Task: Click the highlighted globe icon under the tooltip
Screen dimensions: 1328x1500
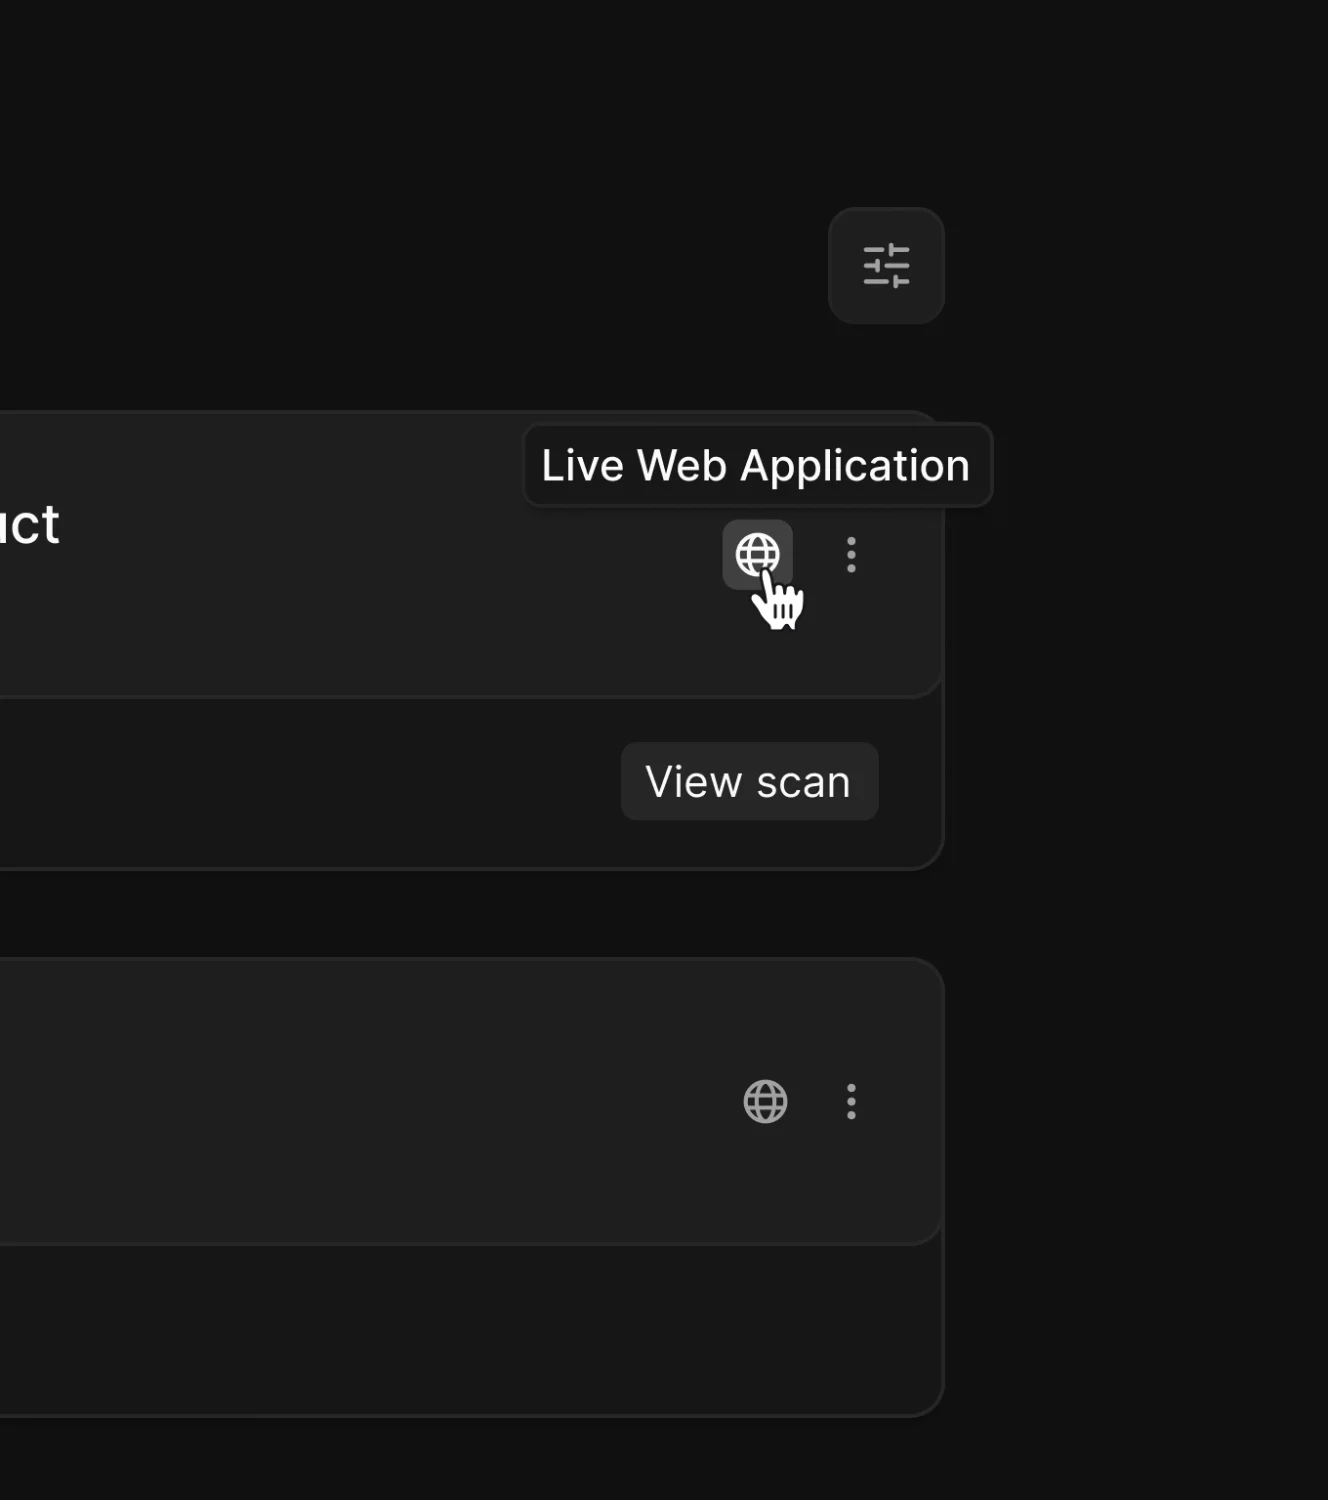Action: (x=757, y=554)
